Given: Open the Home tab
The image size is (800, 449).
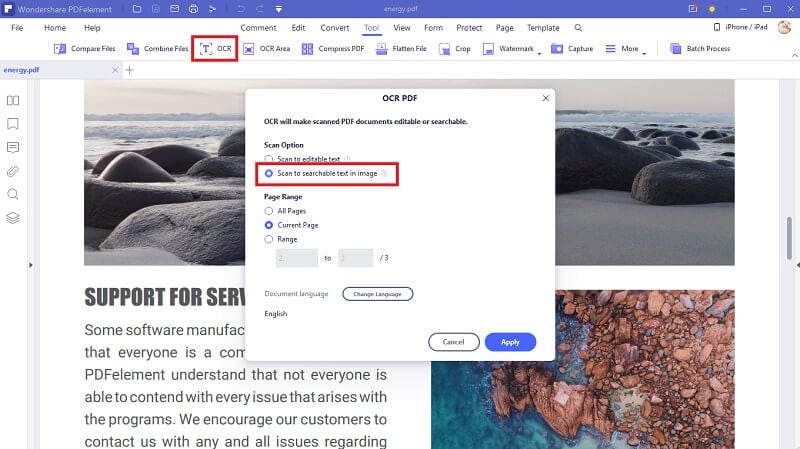Looking at the screenshot, I should point(55,28).
